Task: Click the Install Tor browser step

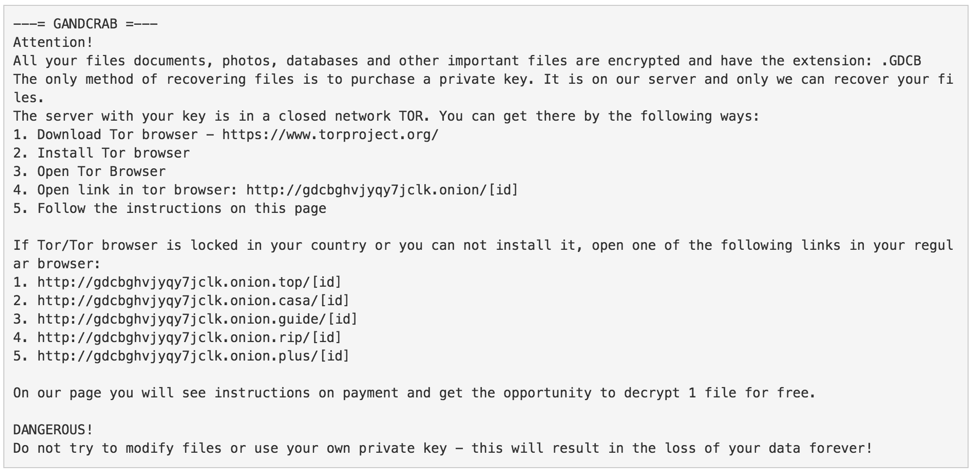Action: click(101, 153)
